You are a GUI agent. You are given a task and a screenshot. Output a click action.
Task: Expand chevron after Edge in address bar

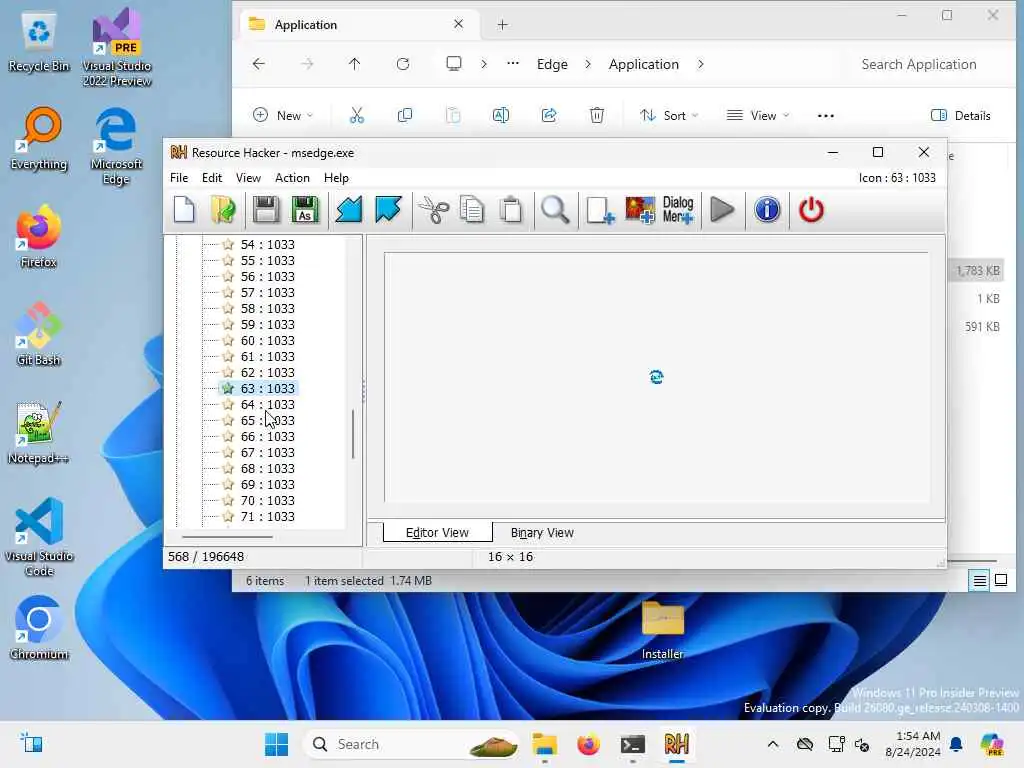tap(588, 64)
